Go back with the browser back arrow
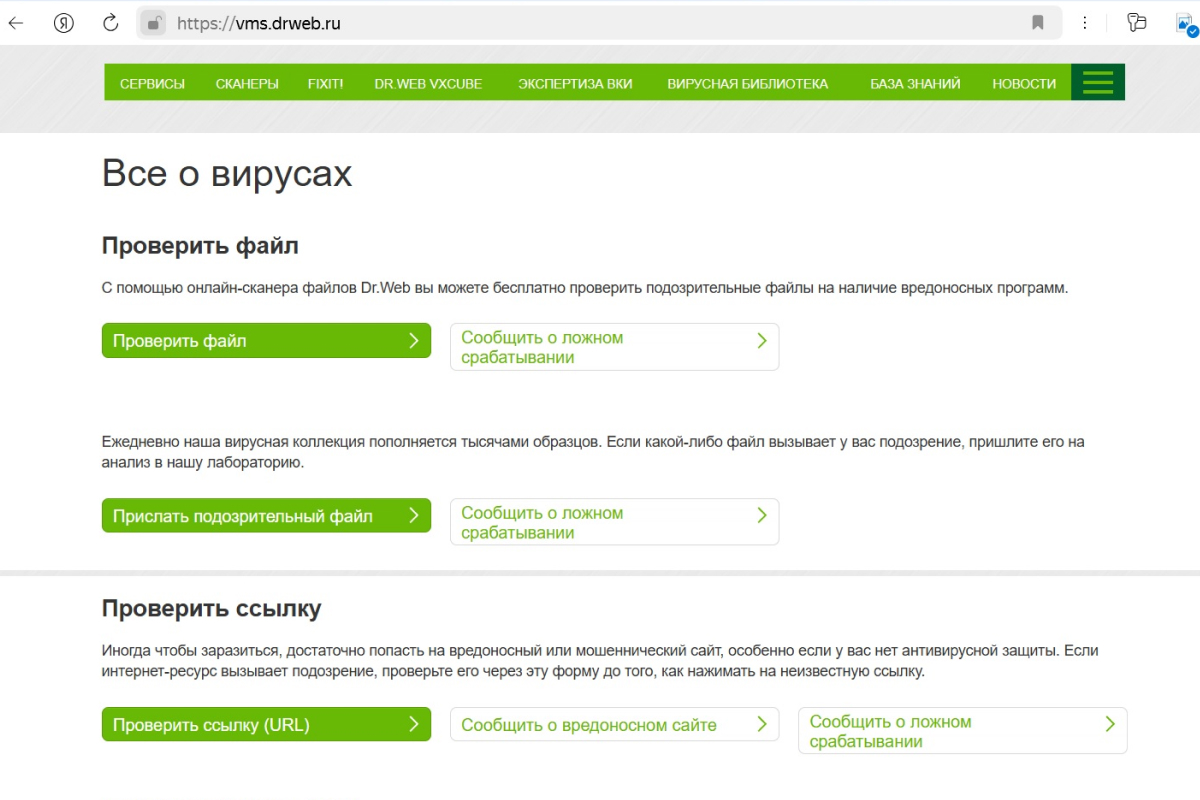 pyautogui.click(x=16, y=23)
